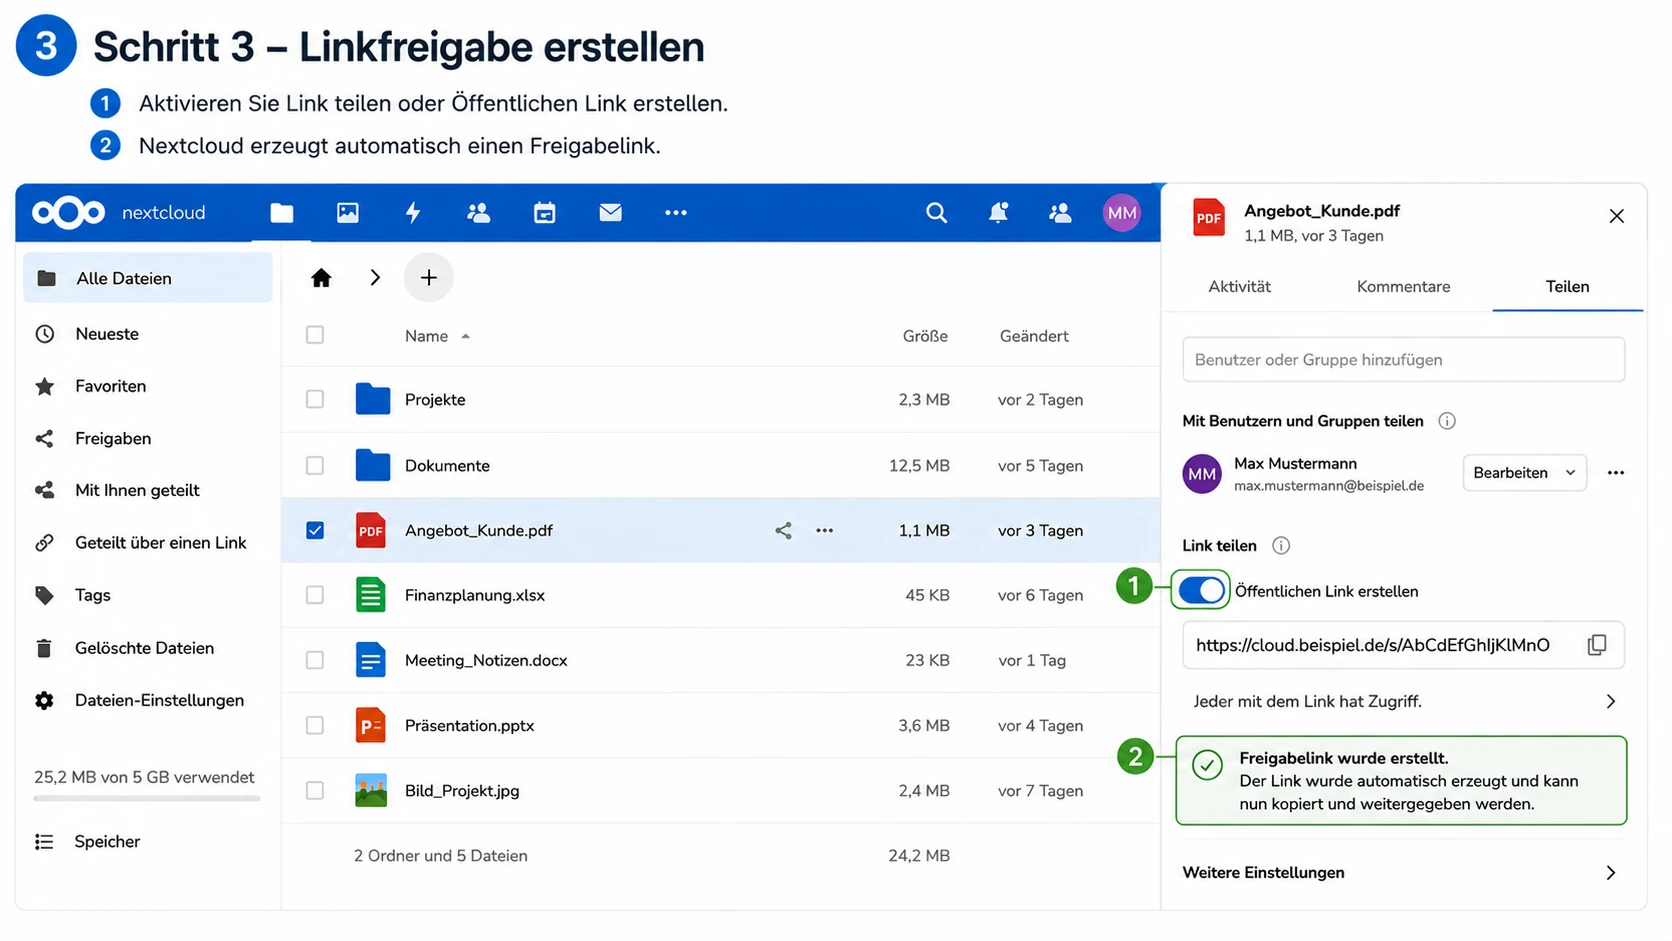Uncheck the Angebot_Kunde.pdf checkbox
Screen dimensions: 1672x941
[x=315, y=530]
